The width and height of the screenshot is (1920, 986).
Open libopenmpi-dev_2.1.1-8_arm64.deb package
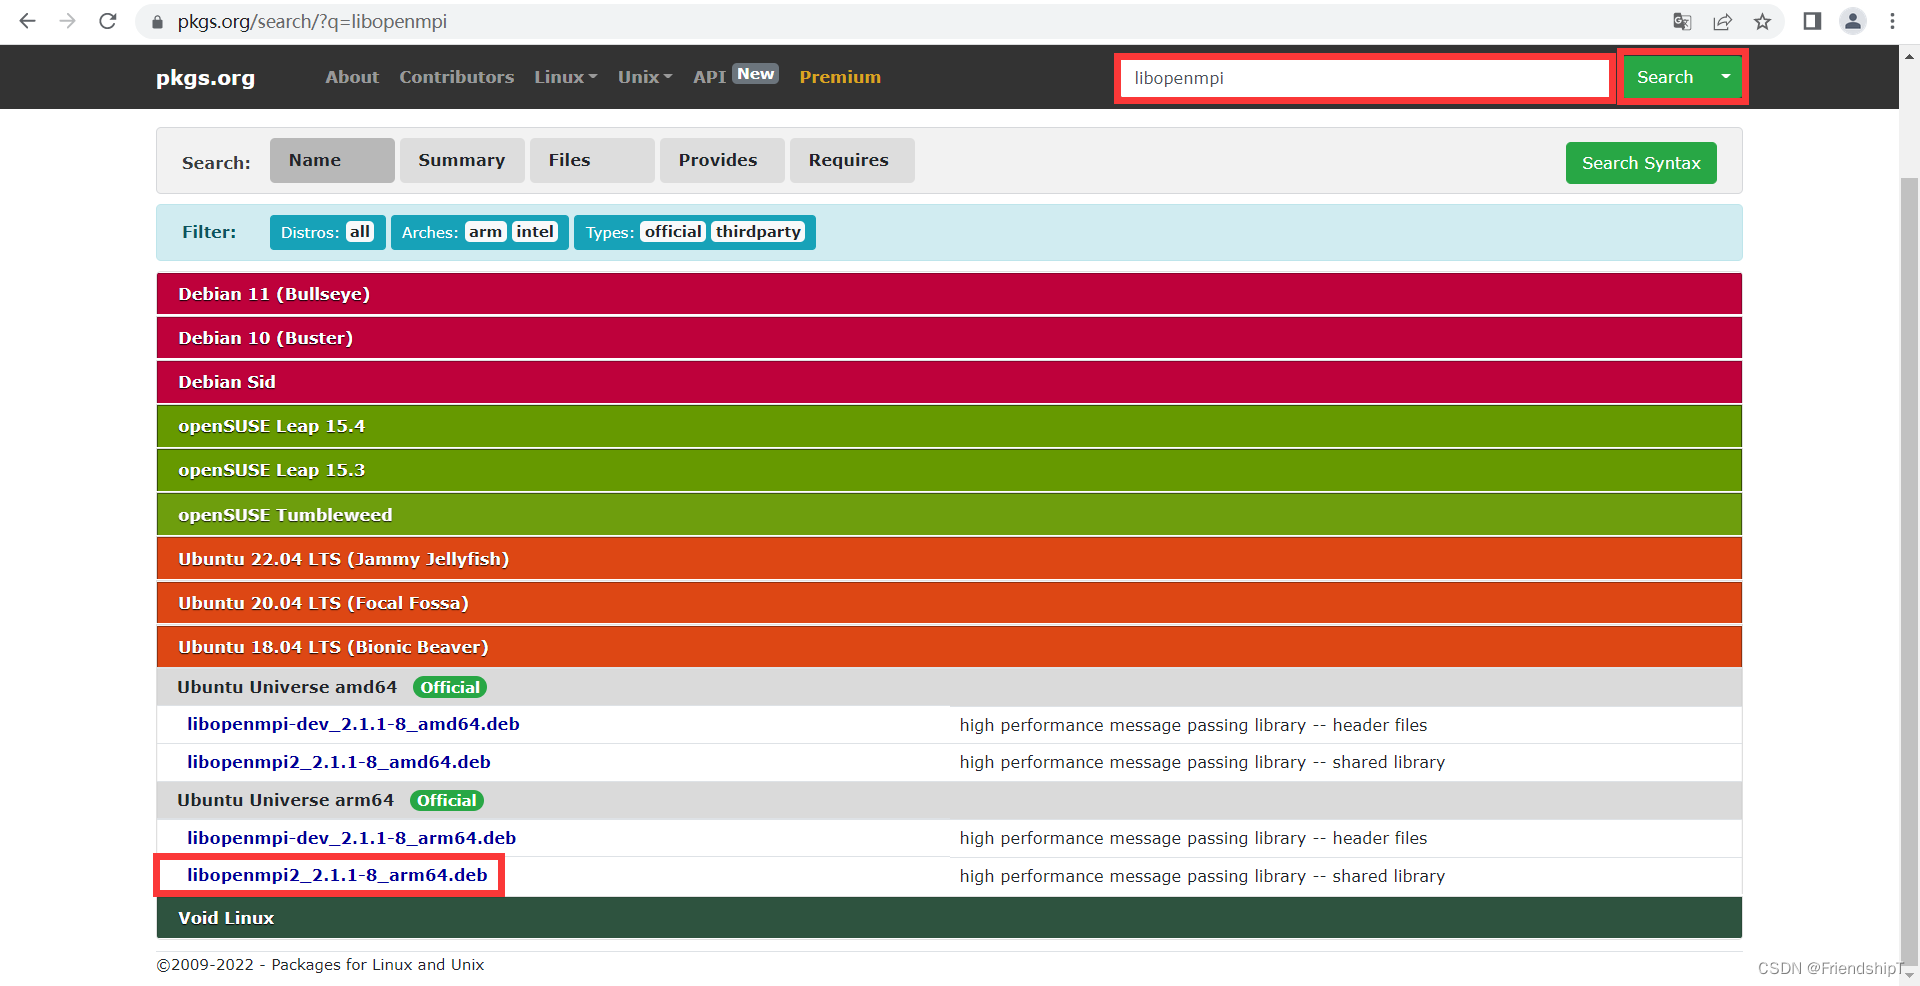pyautogui.click(x=351, y=838)
